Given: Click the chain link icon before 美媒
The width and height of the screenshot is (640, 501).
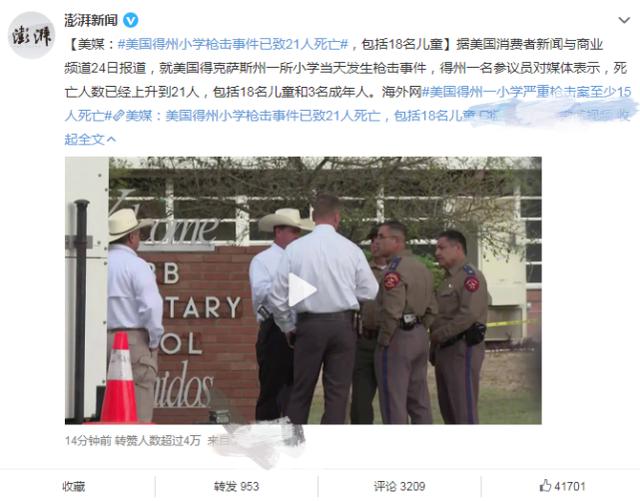Looking at the screenshot, I should pyautogui.click(x=118, y=116).
